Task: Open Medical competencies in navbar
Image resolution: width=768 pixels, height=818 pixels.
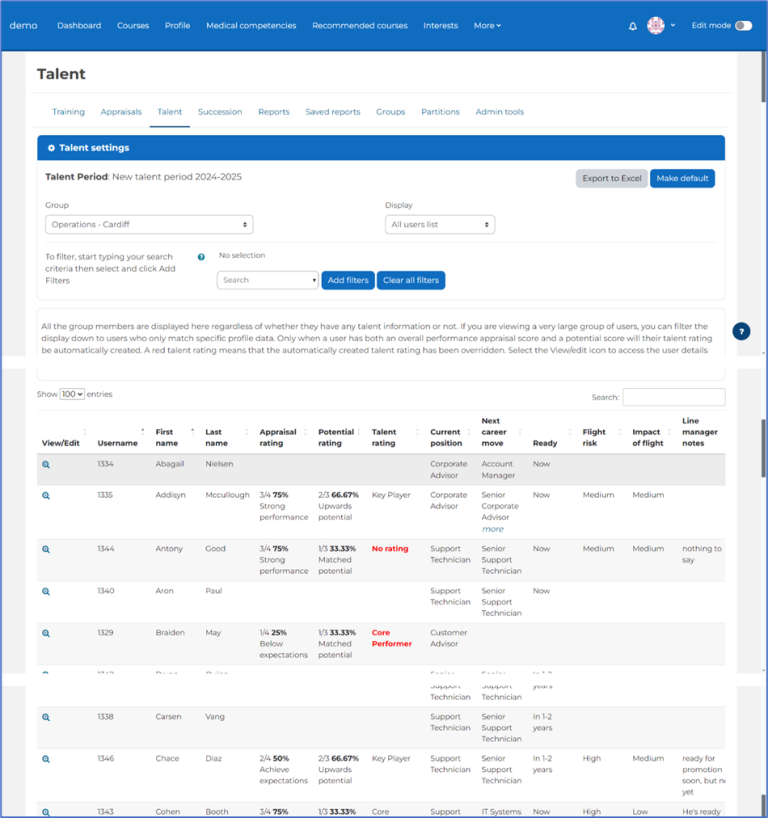Action: pos(251,26)
